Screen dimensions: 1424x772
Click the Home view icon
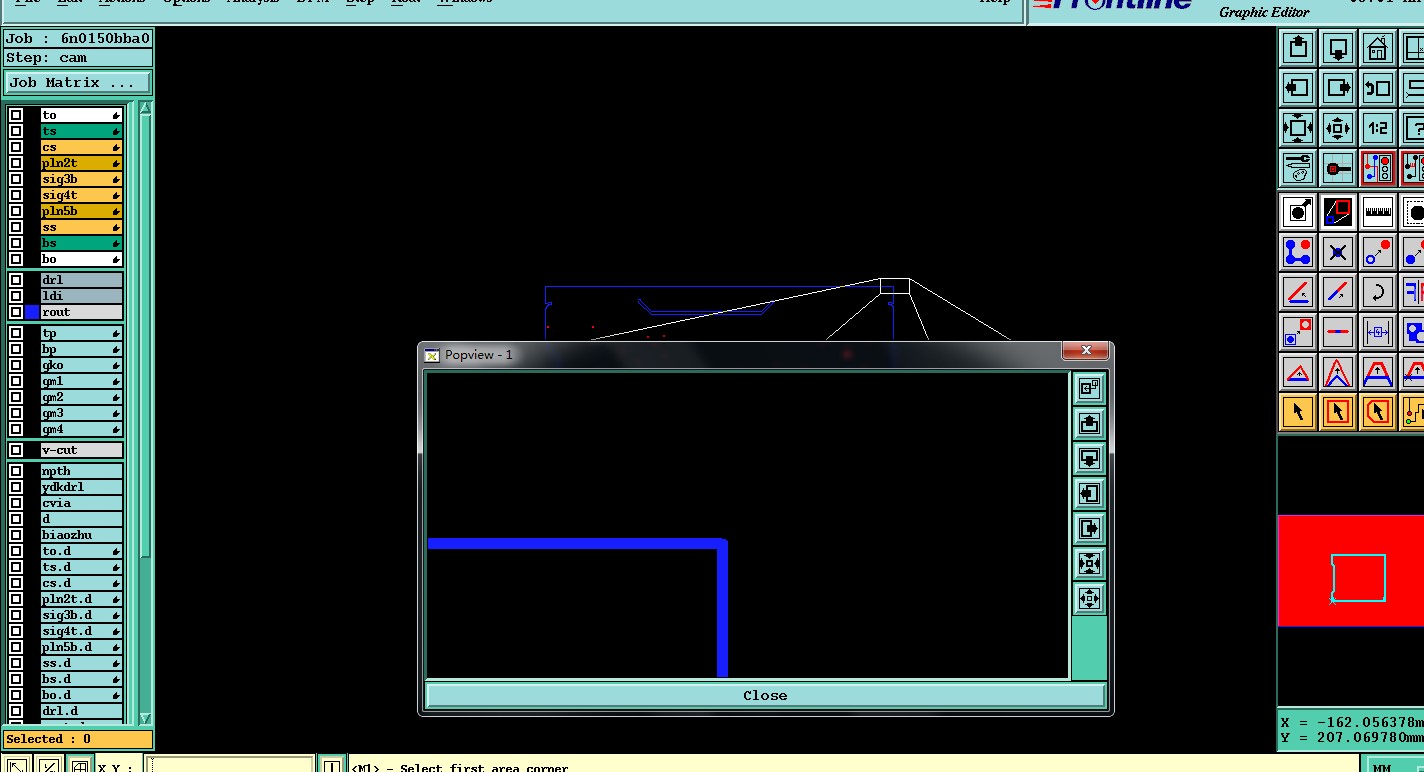(x=1378, y=47)
